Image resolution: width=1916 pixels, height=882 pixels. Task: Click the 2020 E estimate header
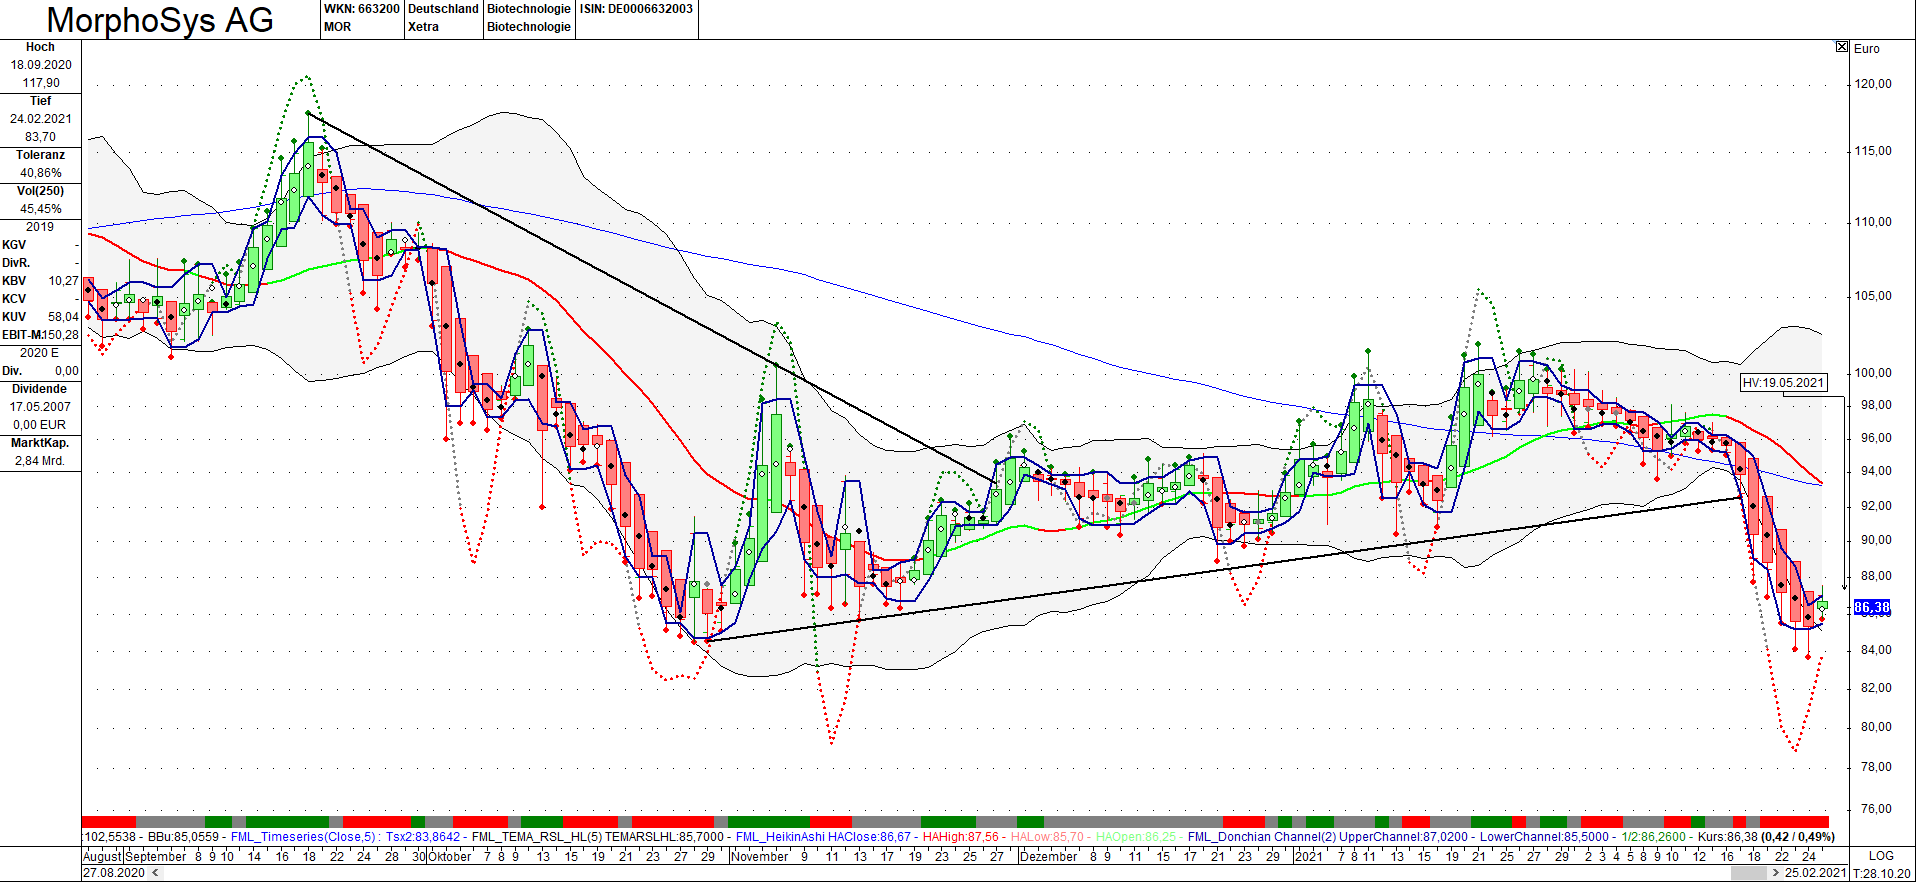40,353
